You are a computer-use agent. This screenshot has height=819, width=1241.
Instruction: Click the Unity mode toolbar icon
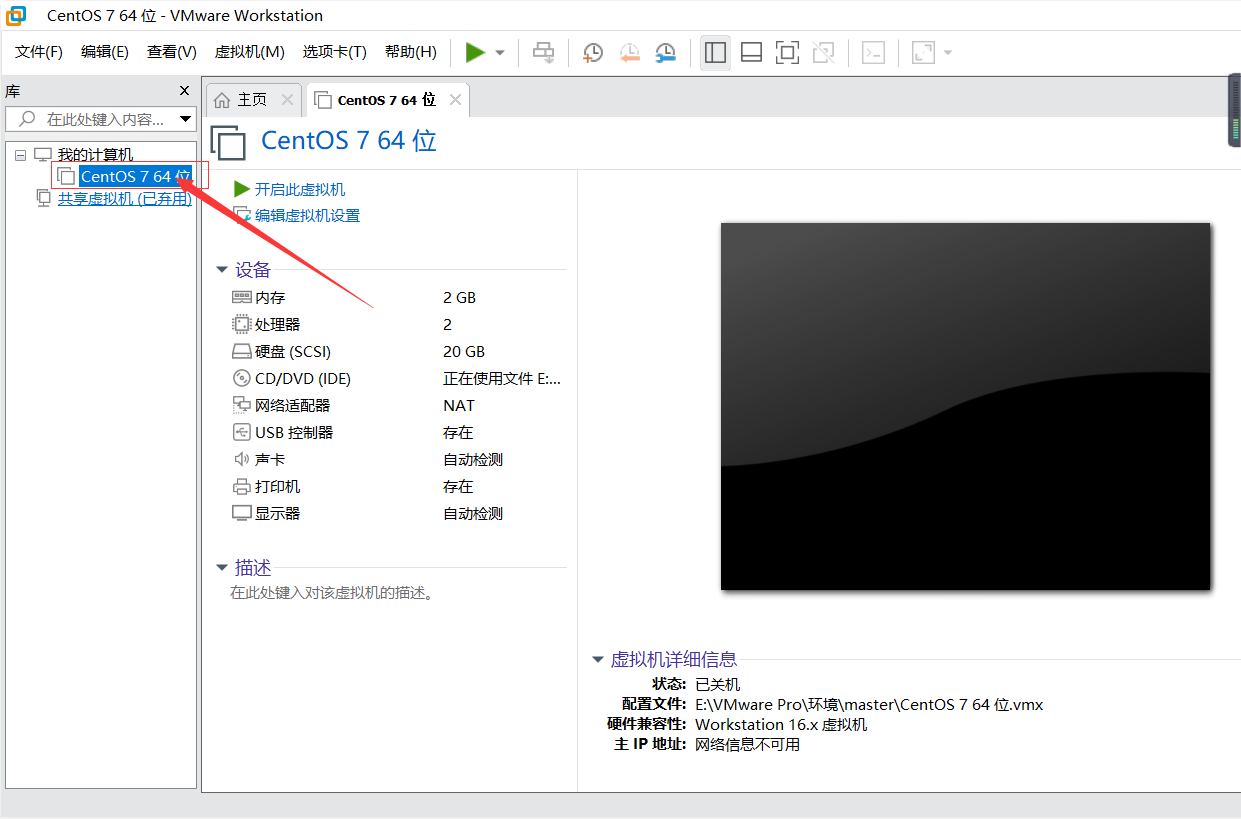823,53
